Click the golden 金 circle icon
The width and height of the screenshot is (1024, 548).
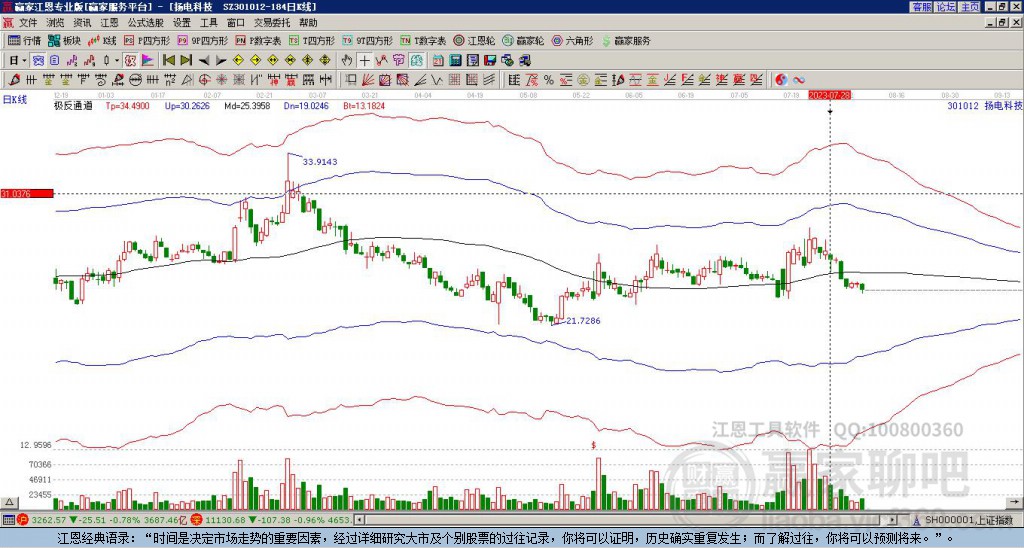(x=583, y=80)
